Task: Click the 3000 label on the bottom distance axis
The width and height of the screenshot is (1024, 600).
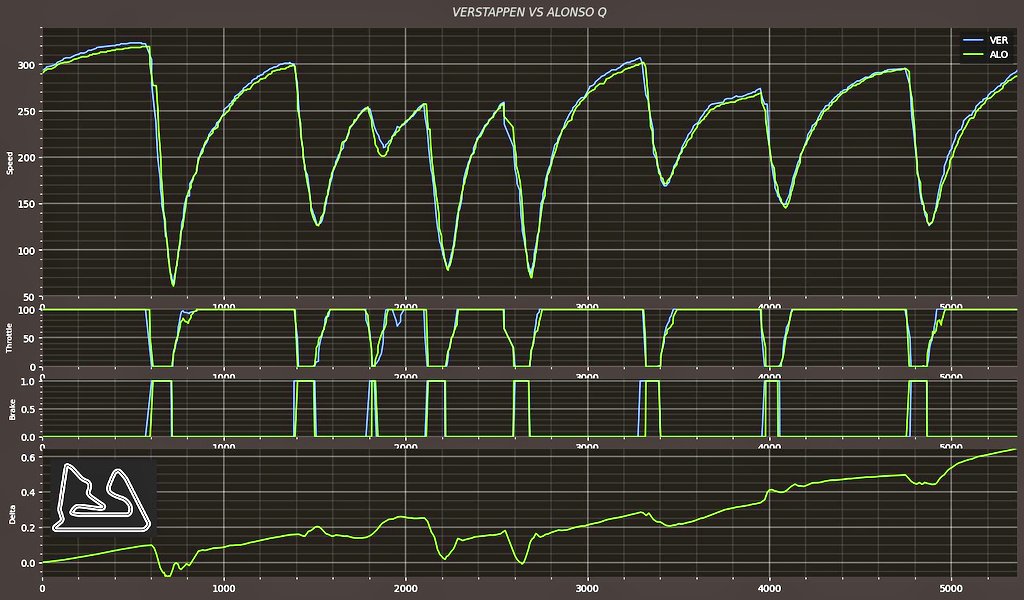Action: tap(587, 588)
